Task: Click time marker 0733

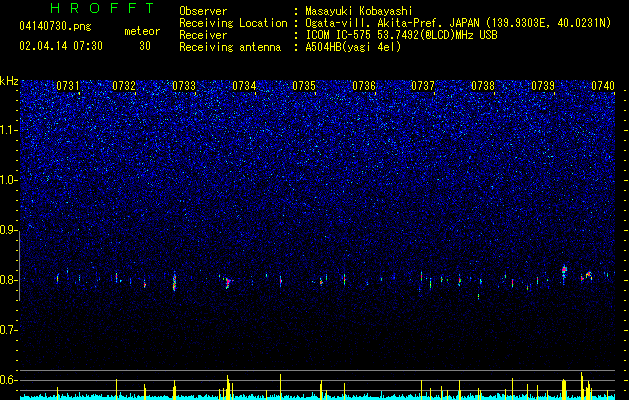Action: [184, 85]
